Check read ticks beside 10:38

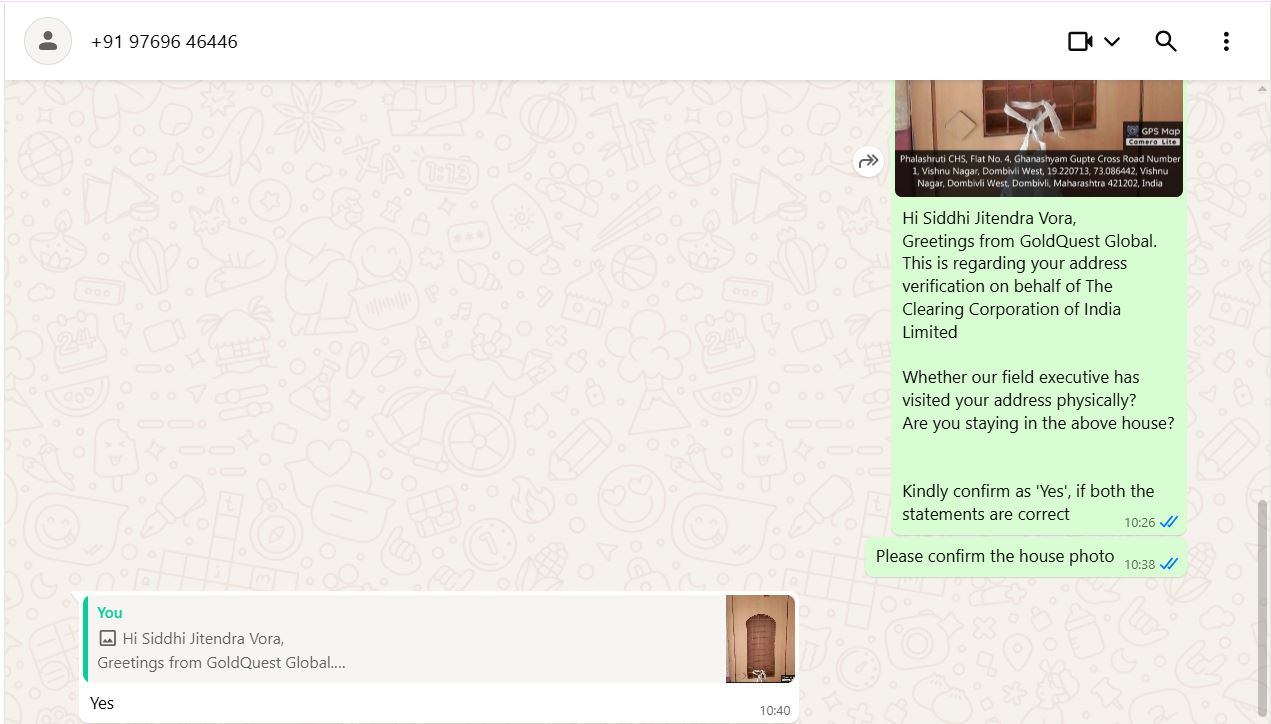tap(1169, 564)
